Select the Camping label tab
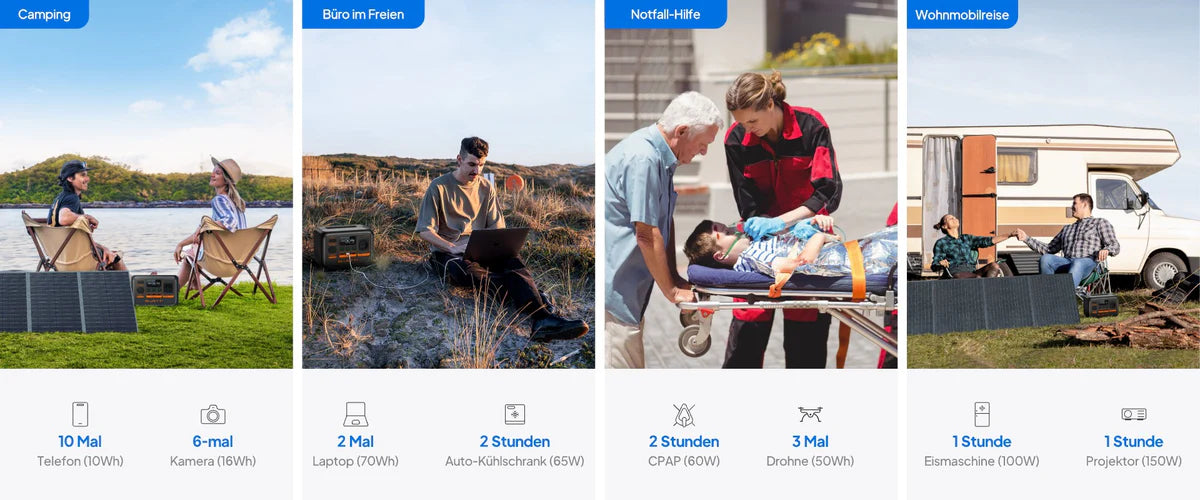 (44, 14)
